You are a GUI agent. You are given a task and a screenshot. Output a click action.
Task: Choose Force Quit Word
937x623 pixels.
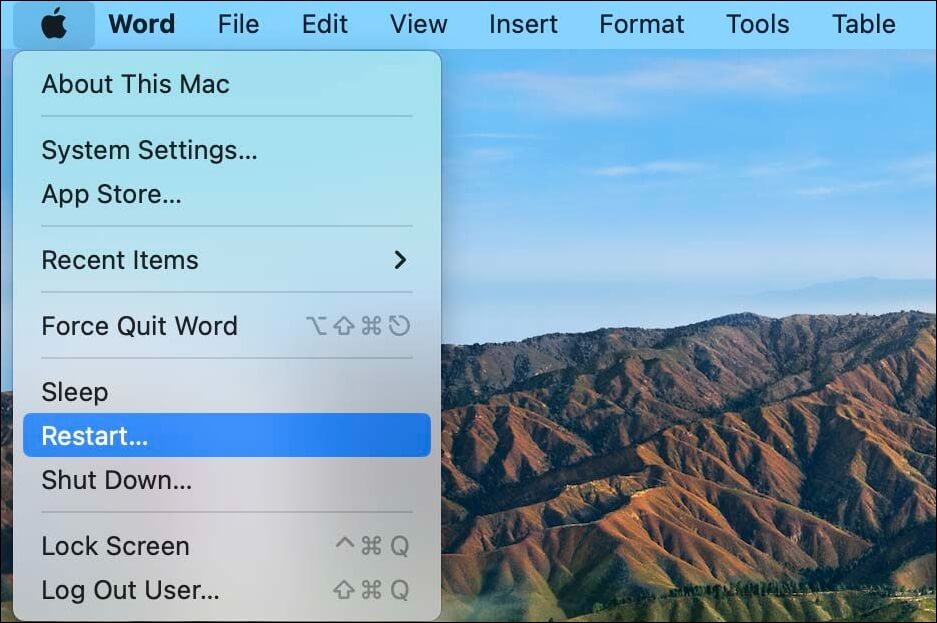226,326
